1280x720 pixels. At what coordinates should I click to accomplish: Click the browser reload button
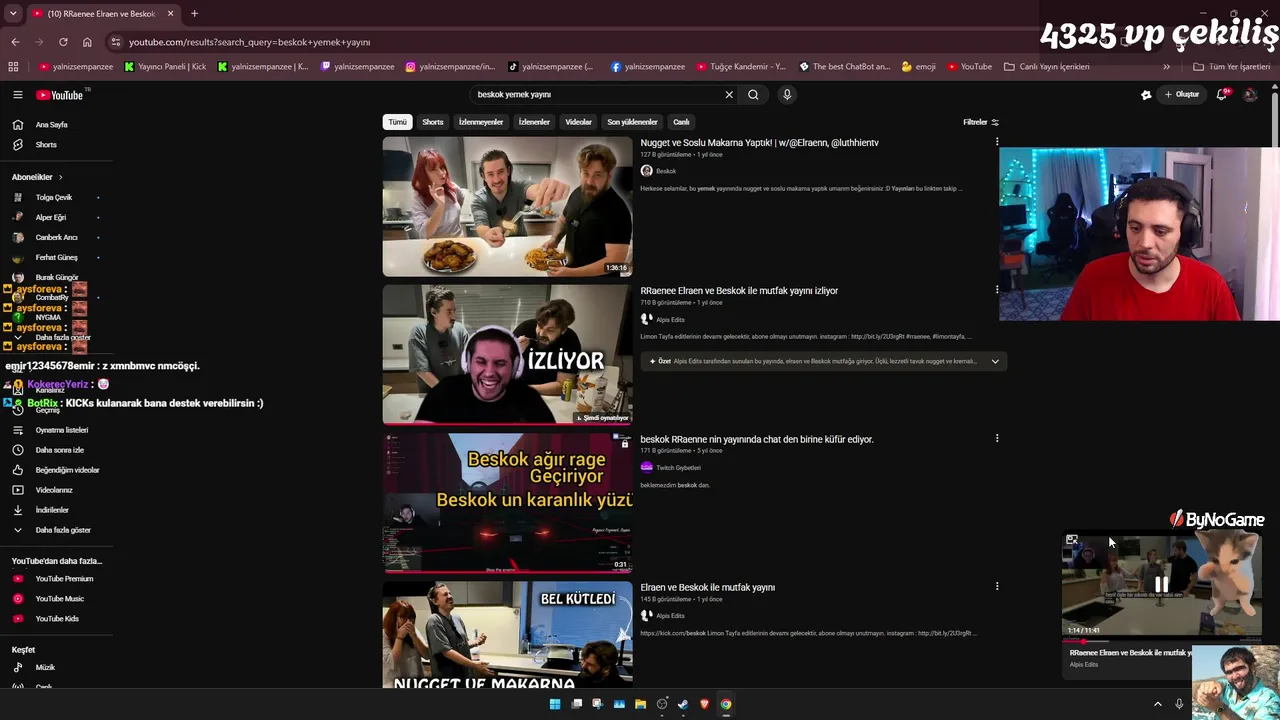(x=63, y=42)
